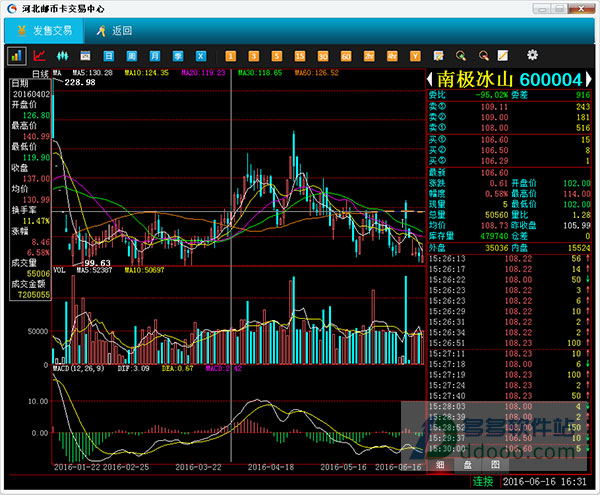
Task: Go to previous stock with left arrow
Action: click(x=430, y=79)
